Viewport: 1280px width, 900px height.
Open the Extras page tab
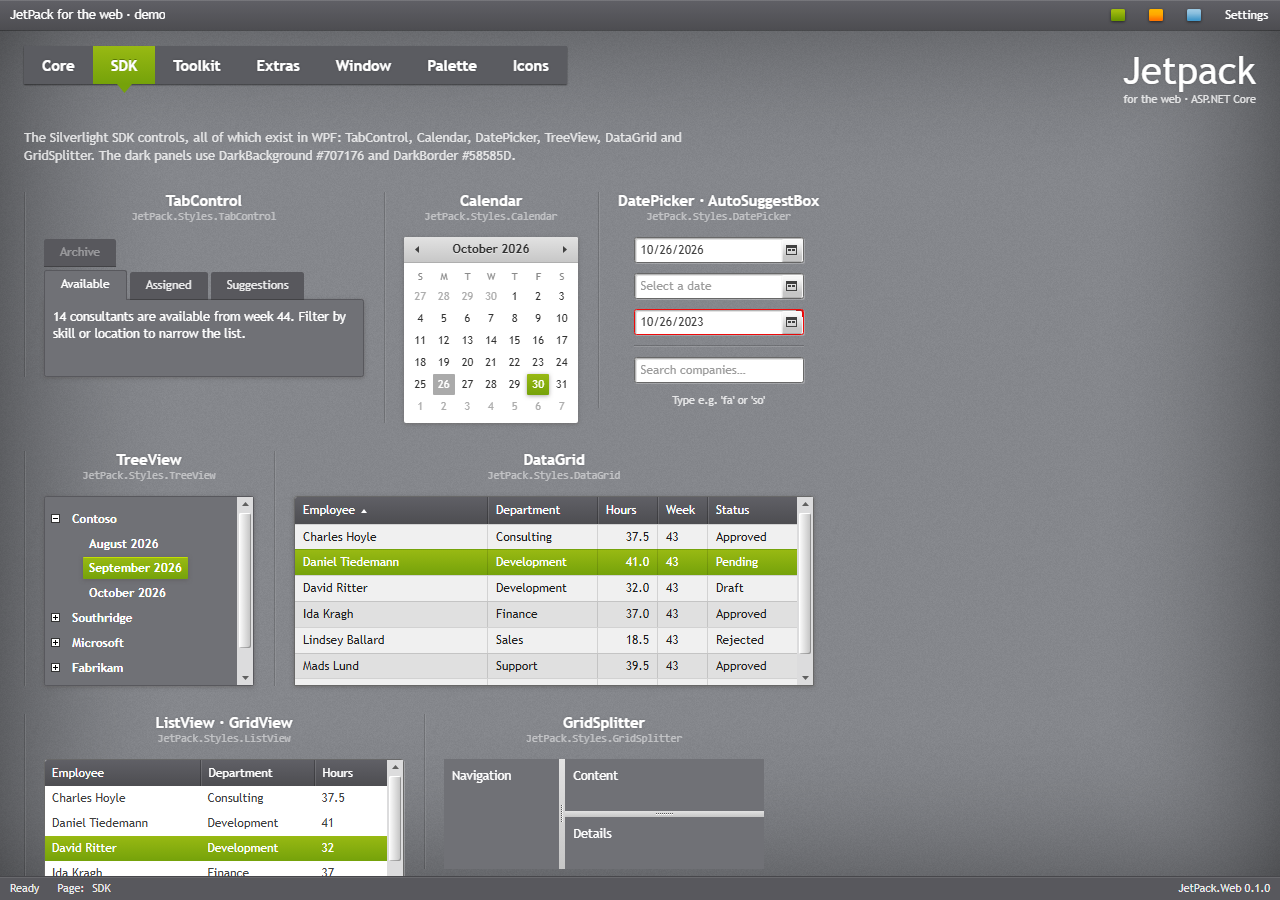(278, 66)
